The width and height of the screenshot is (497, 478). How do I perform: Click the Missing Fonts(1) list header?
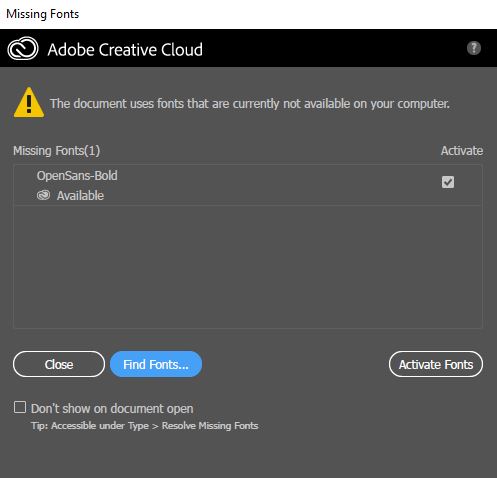click(x=57, y=151)
